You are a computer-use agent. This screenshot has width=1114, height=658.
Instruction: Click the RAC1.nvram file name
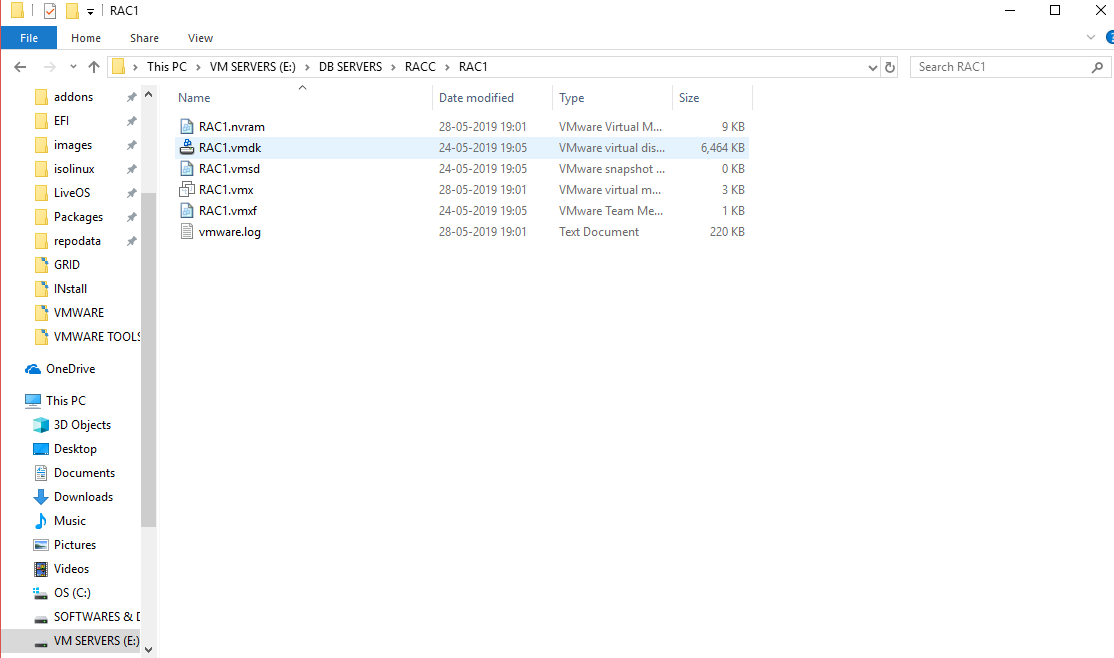coord(232,126)
